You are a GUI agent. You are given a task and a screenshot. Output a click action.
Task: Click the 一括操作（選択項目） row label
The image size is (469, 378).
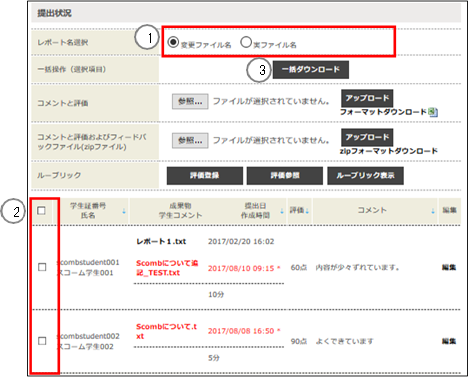click(x=72, y=69)
